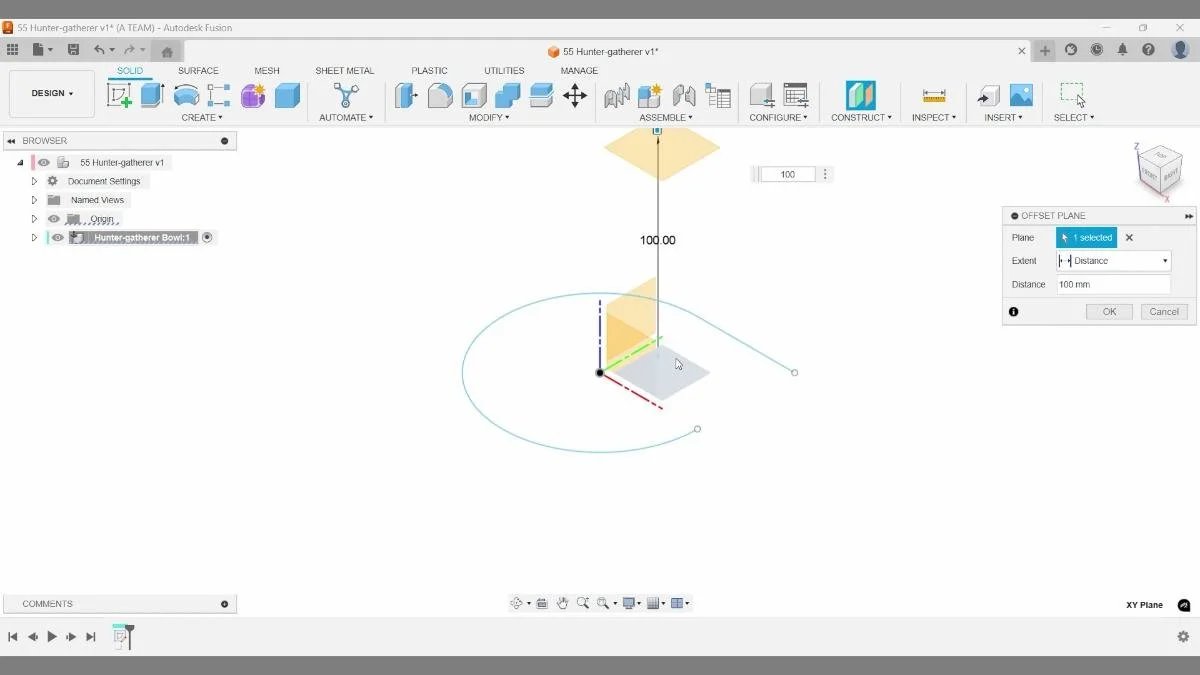Launch the Measure tool under Inspect

click(x=933, y=95)
